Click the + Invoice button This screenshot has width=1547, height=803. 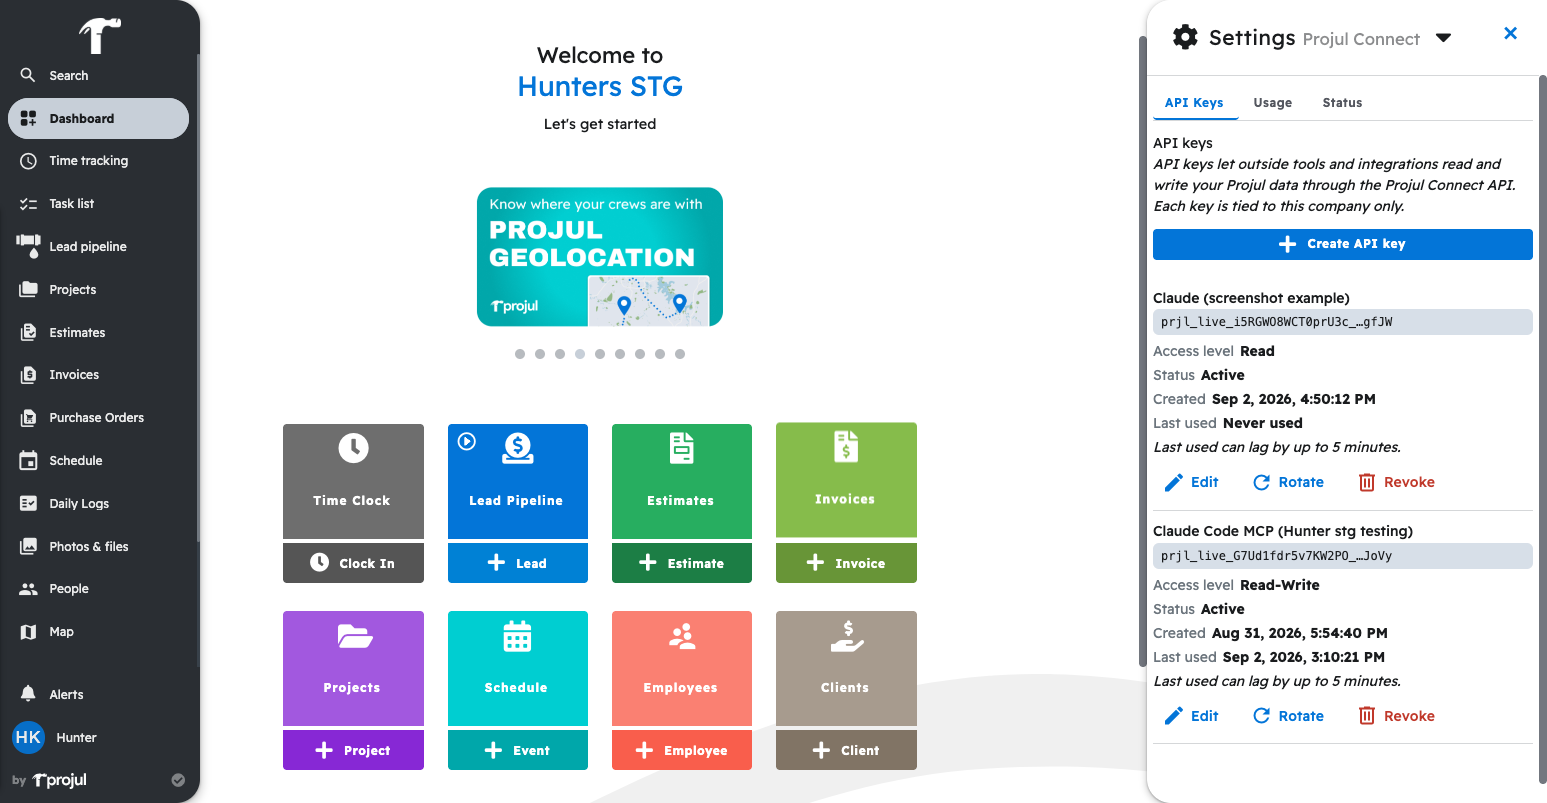[846, 563]
